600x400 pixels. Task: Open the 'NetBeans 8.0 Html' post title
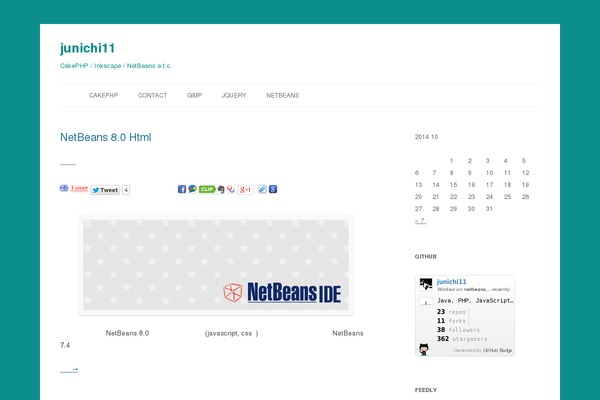106,137
